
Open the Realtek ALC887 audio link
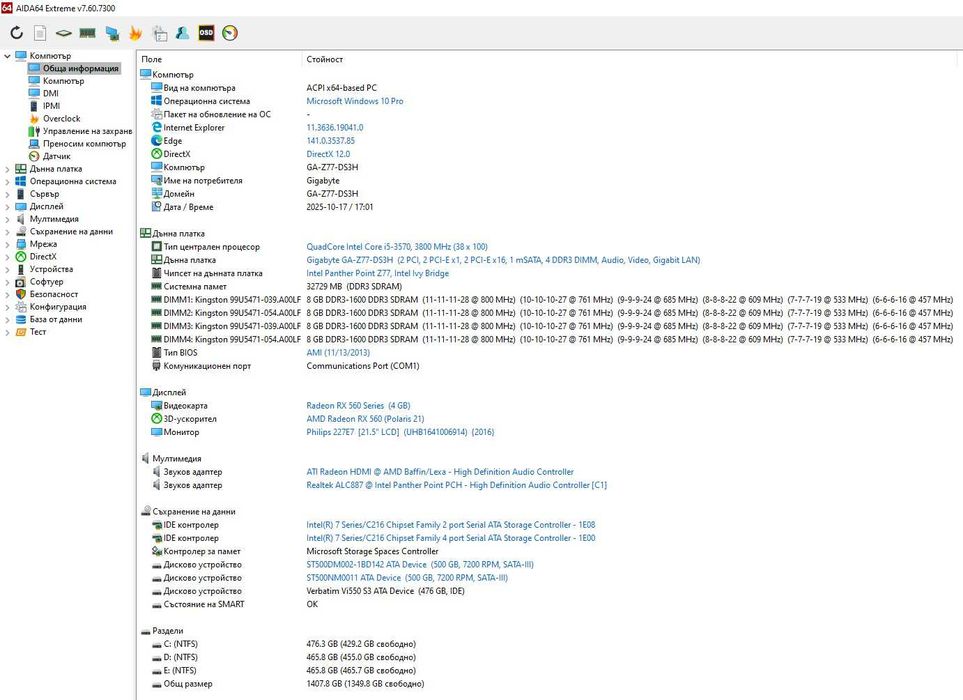click(456, 485)
